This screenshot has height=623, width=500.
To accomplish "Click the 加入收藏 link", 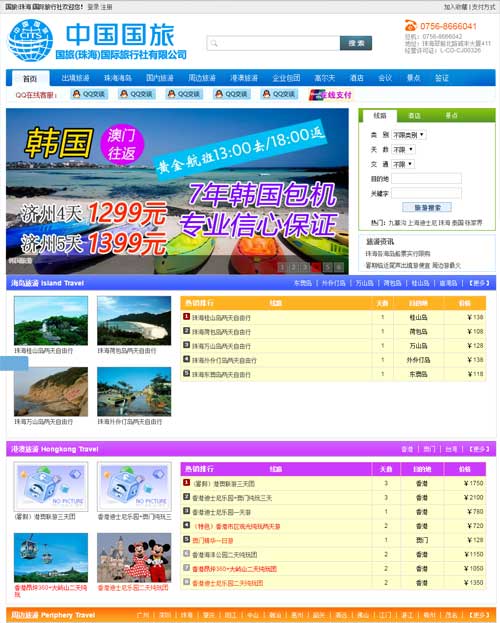I will click(x=456, y=7).
